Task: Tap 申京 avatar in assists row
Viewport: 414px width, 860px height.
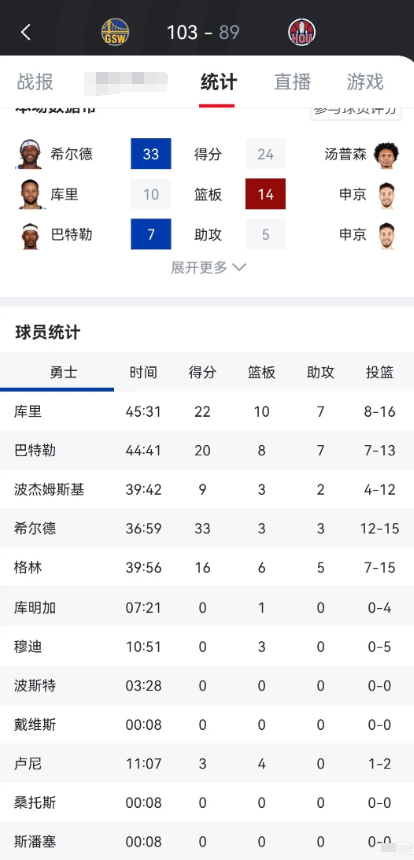Action: [387, 235]
